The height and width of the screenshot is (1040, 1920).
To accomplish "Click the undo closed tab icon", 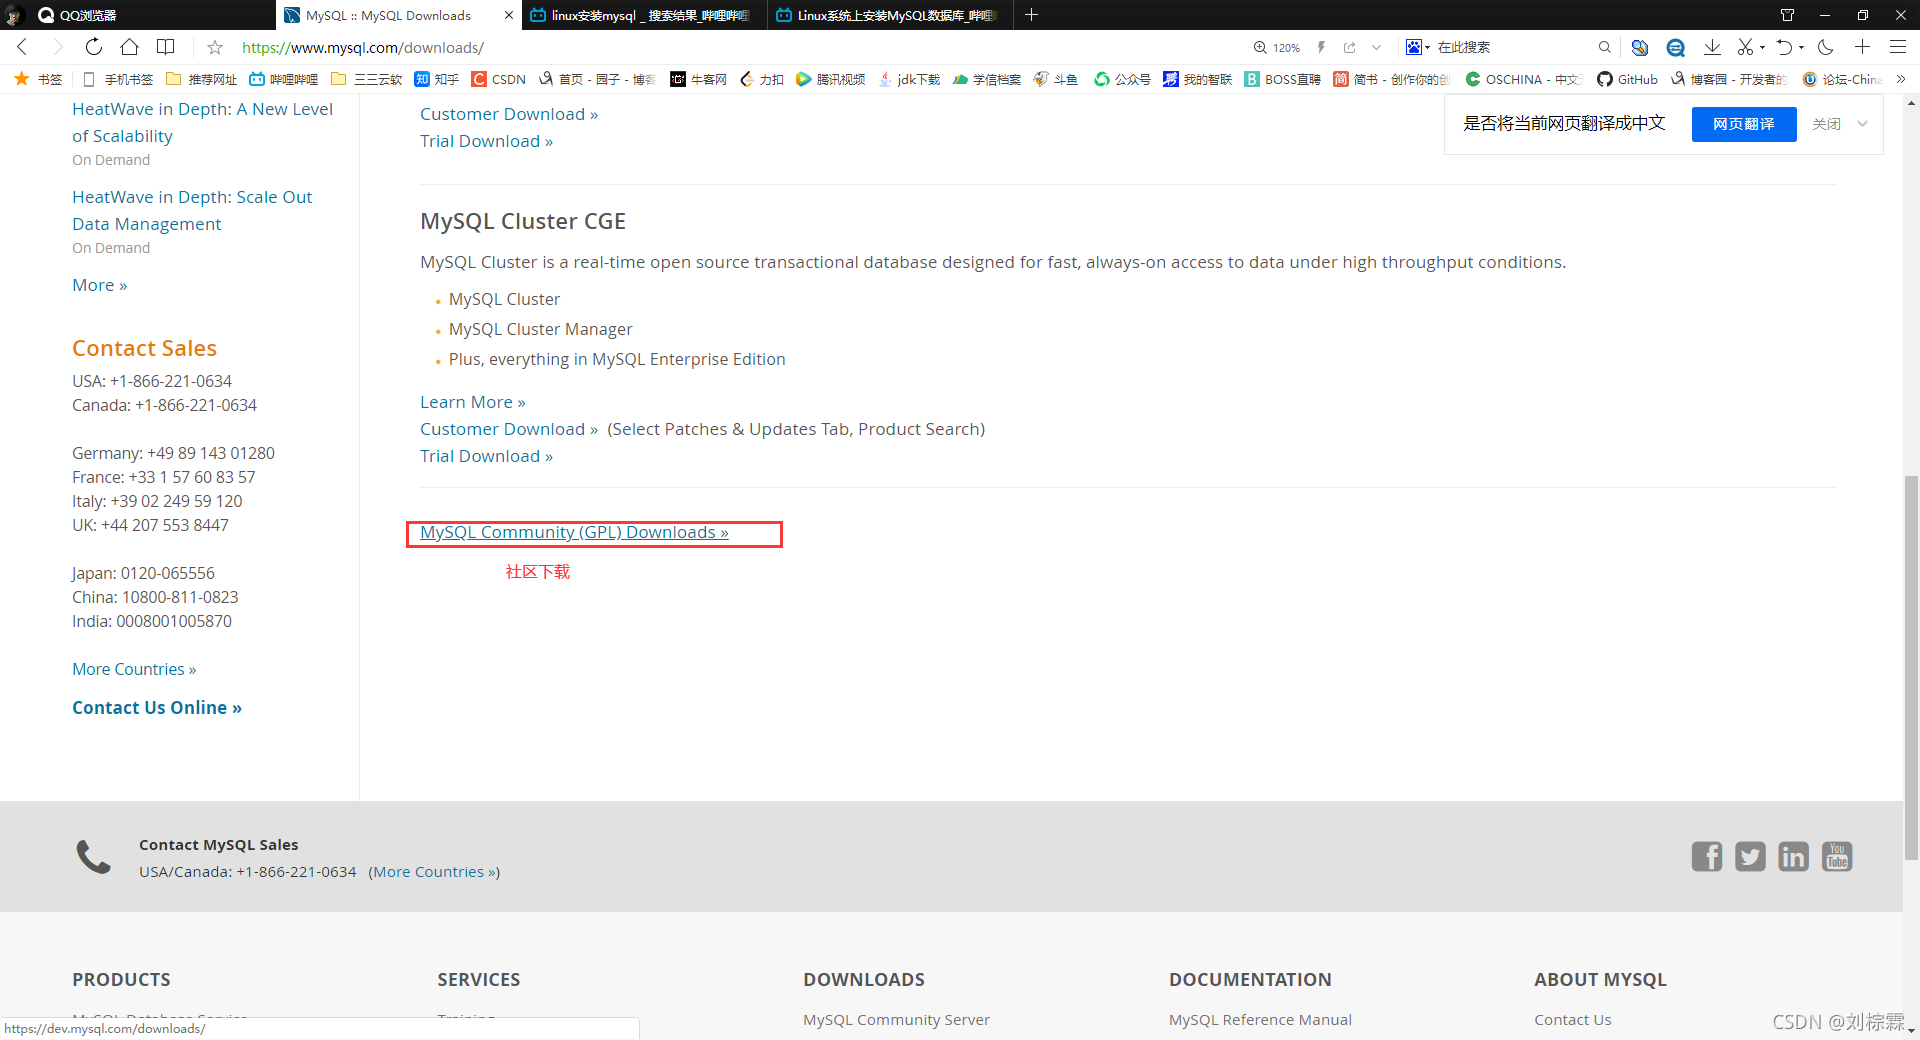I will (x=1784, y=47).
